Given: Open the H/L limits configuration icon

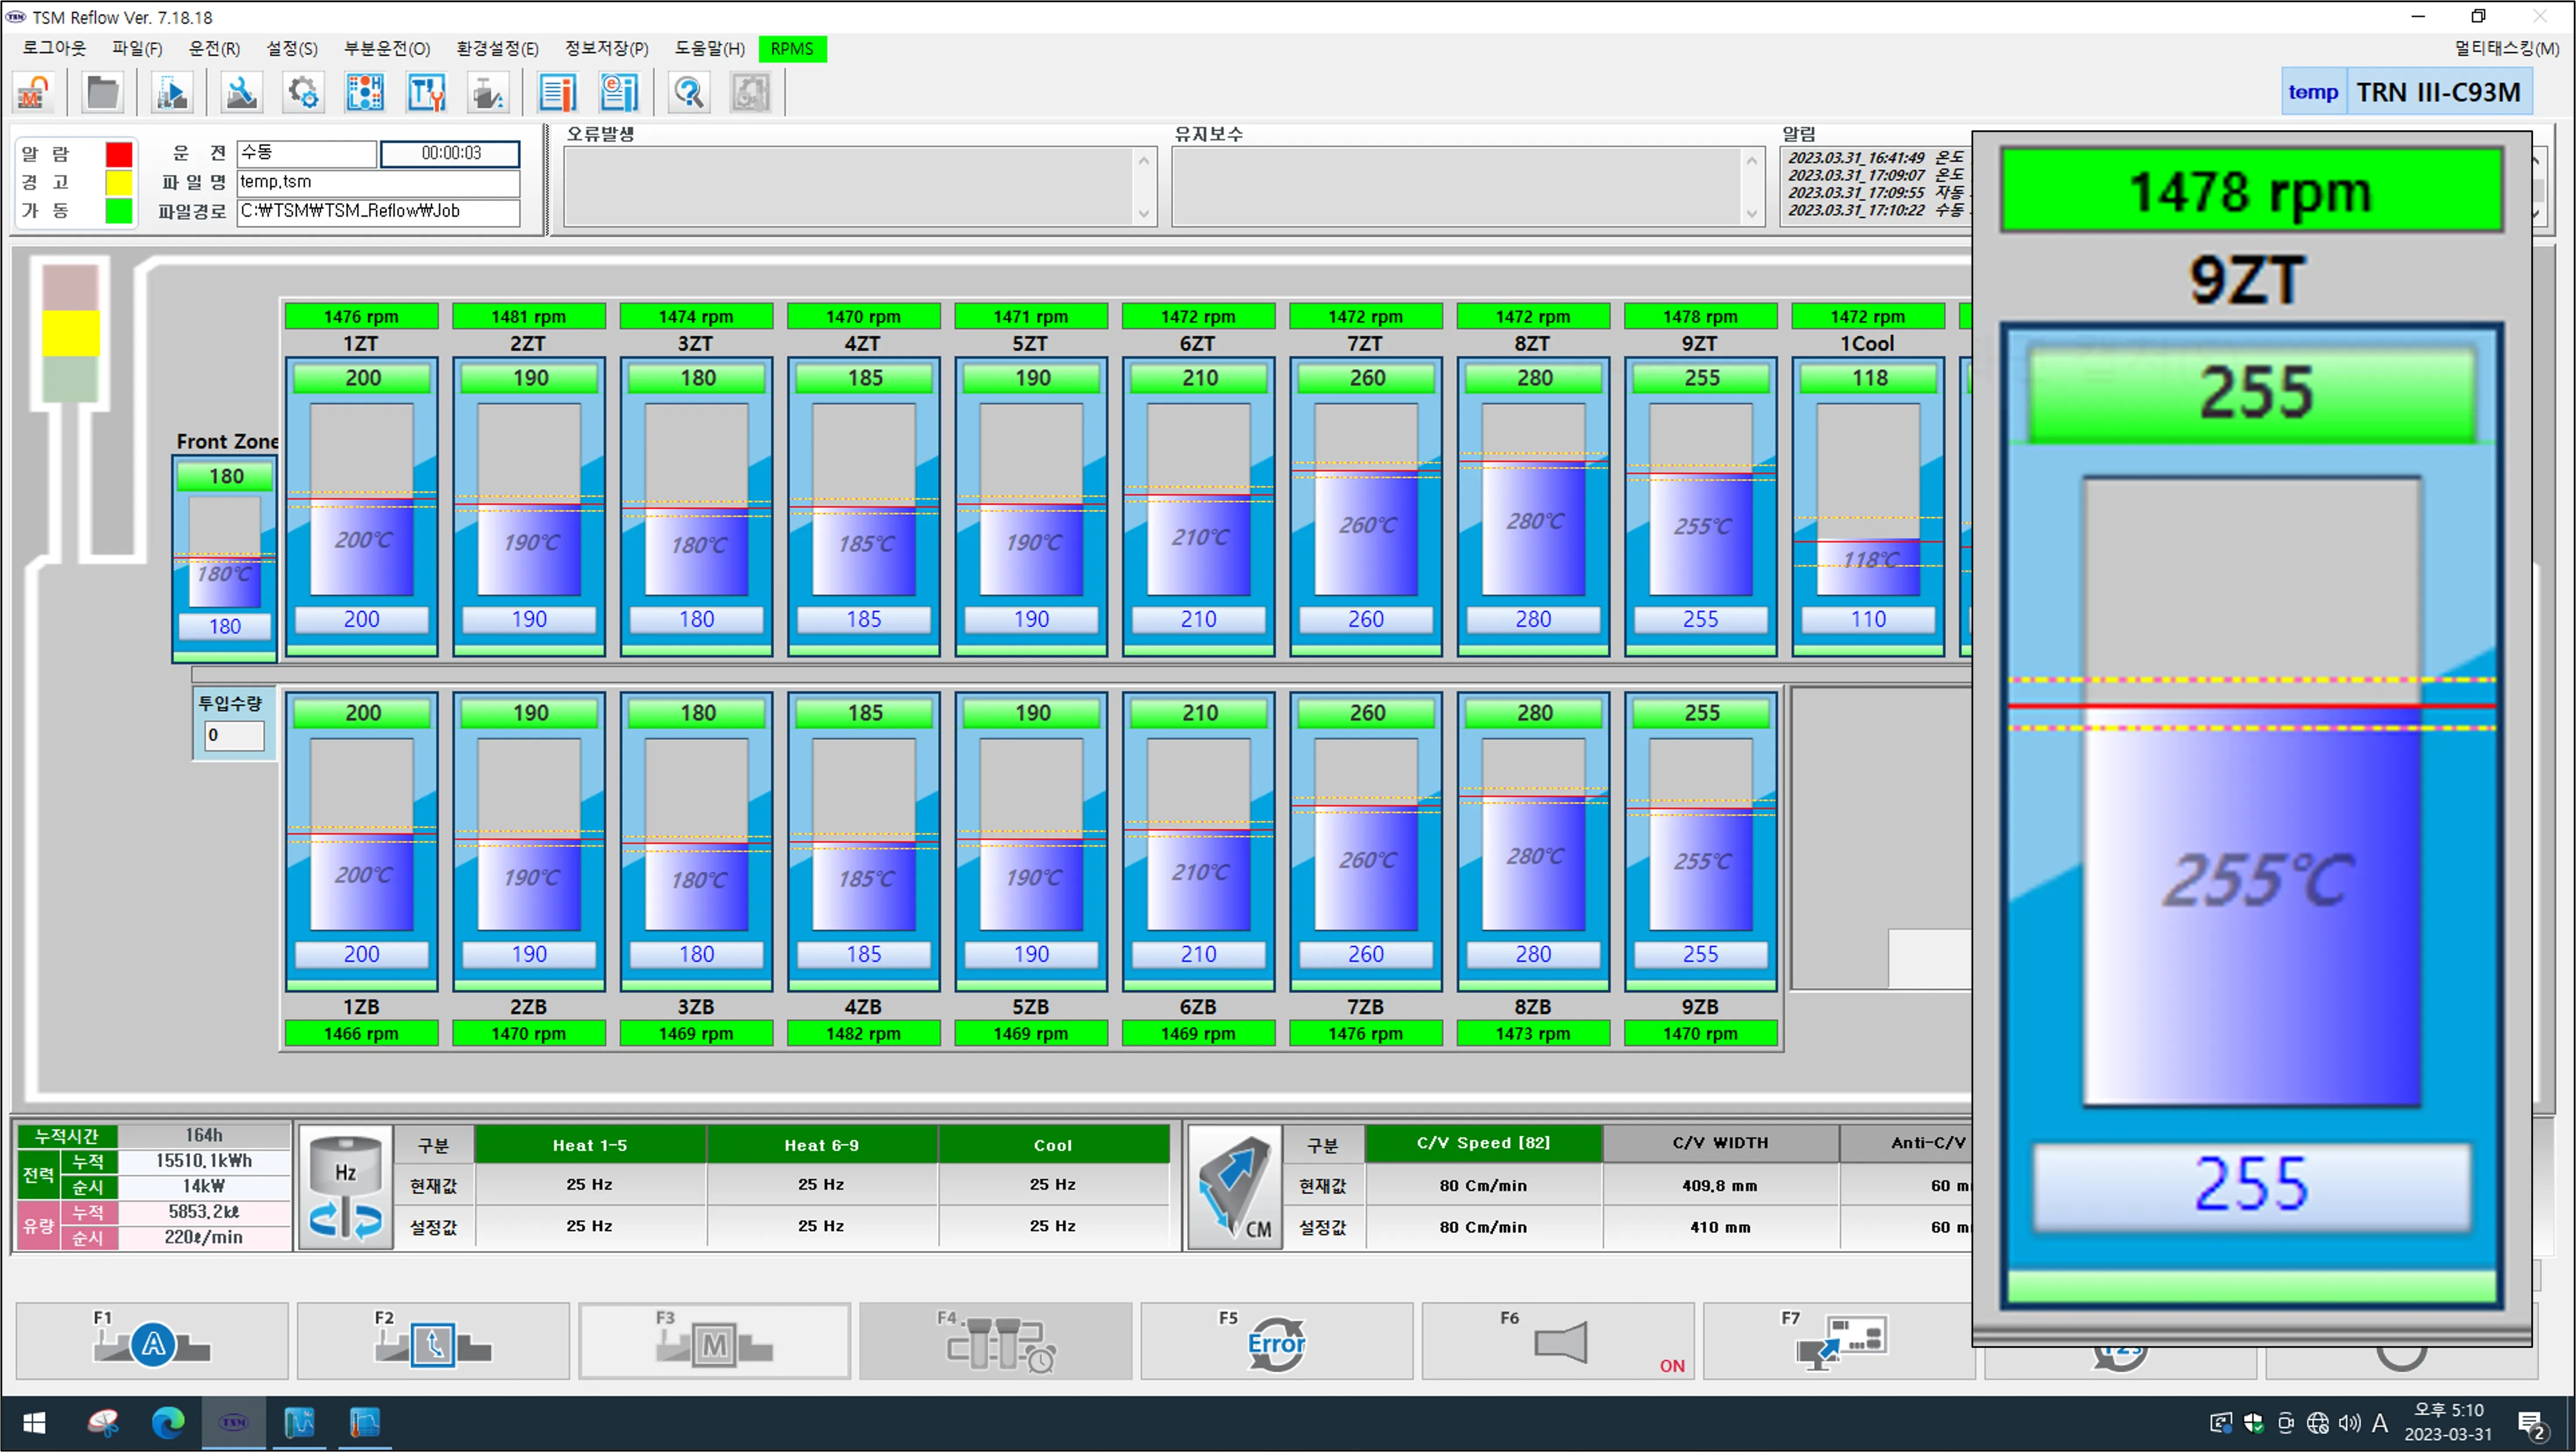Looking at the screenshot, I should [x=365, y=93].
